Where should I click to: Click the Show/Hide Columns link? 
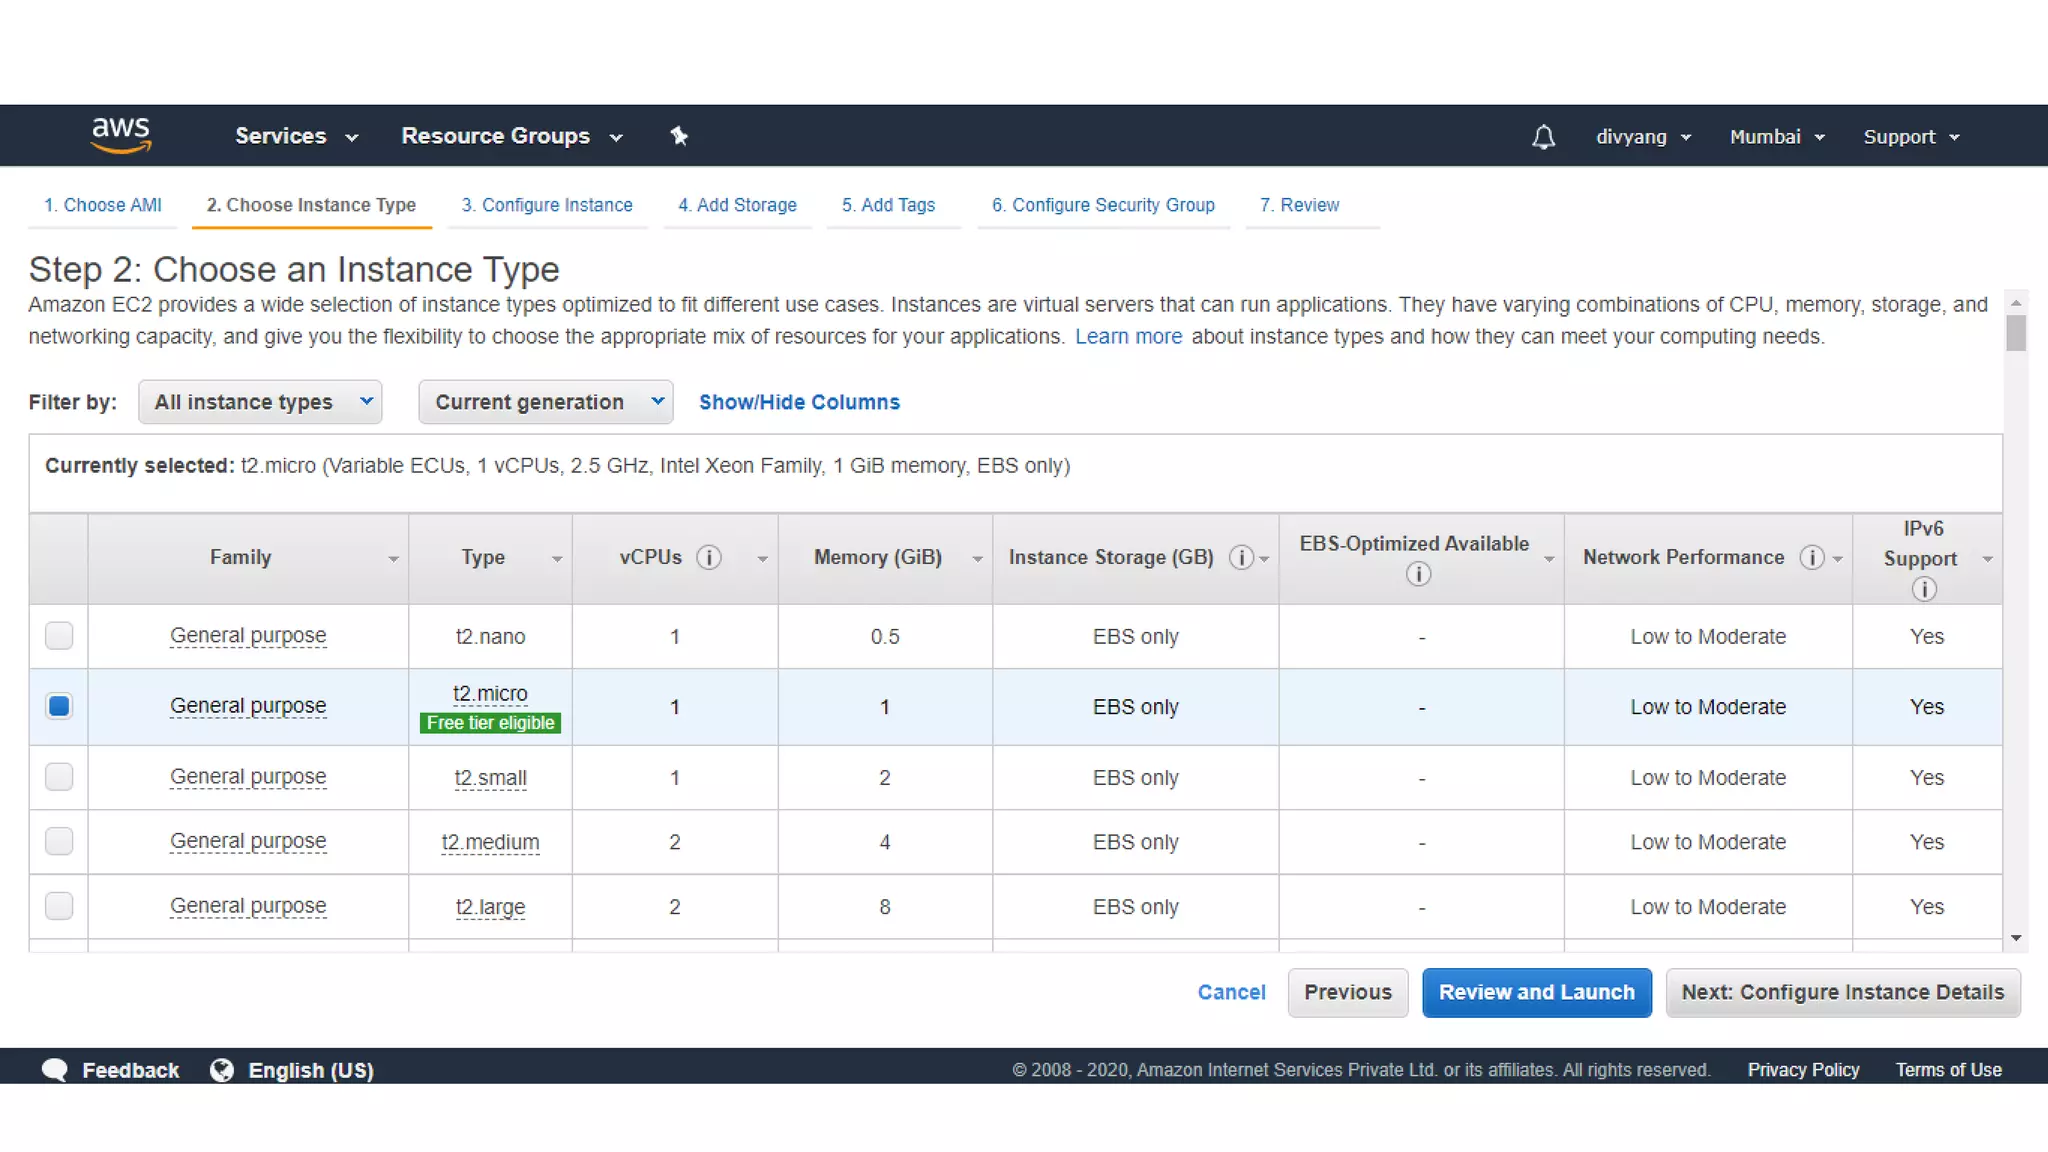[x=799, y=402]
